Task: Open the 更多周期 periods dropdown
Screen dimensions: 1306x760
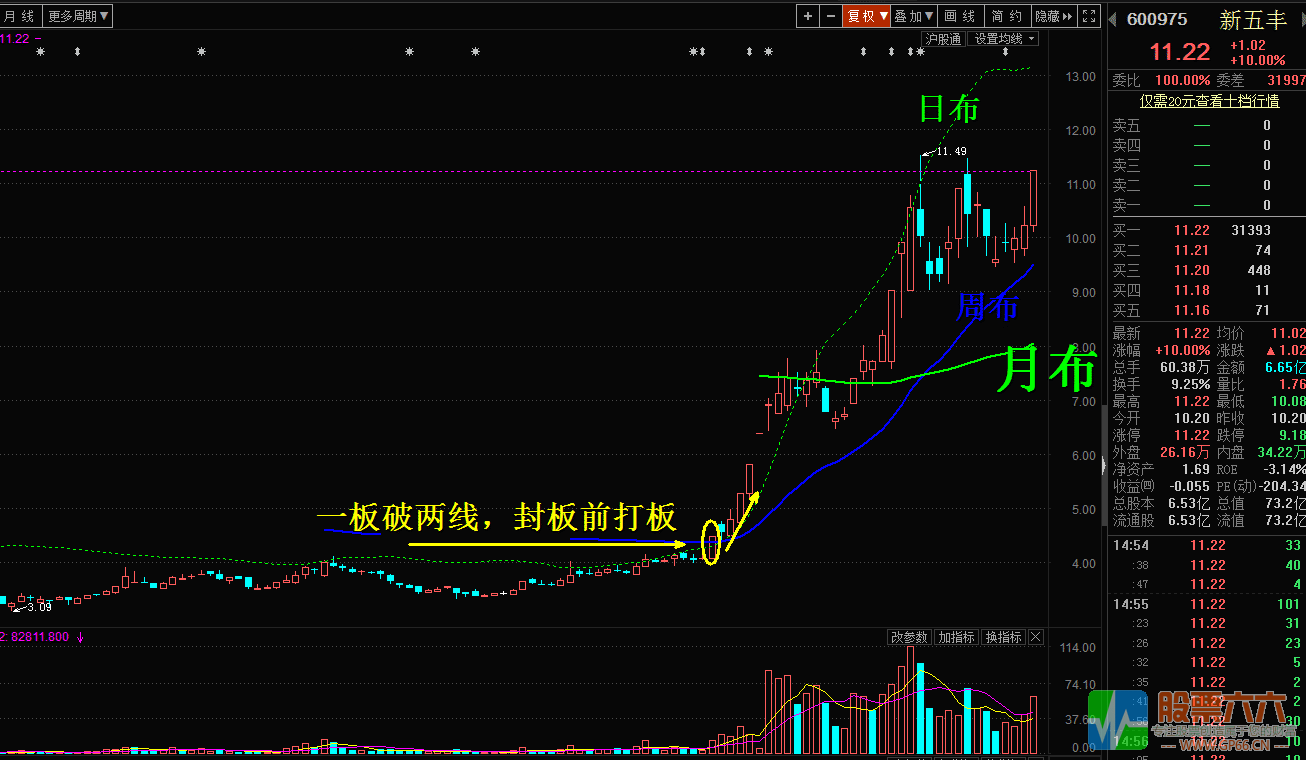Action: (79, 16)
